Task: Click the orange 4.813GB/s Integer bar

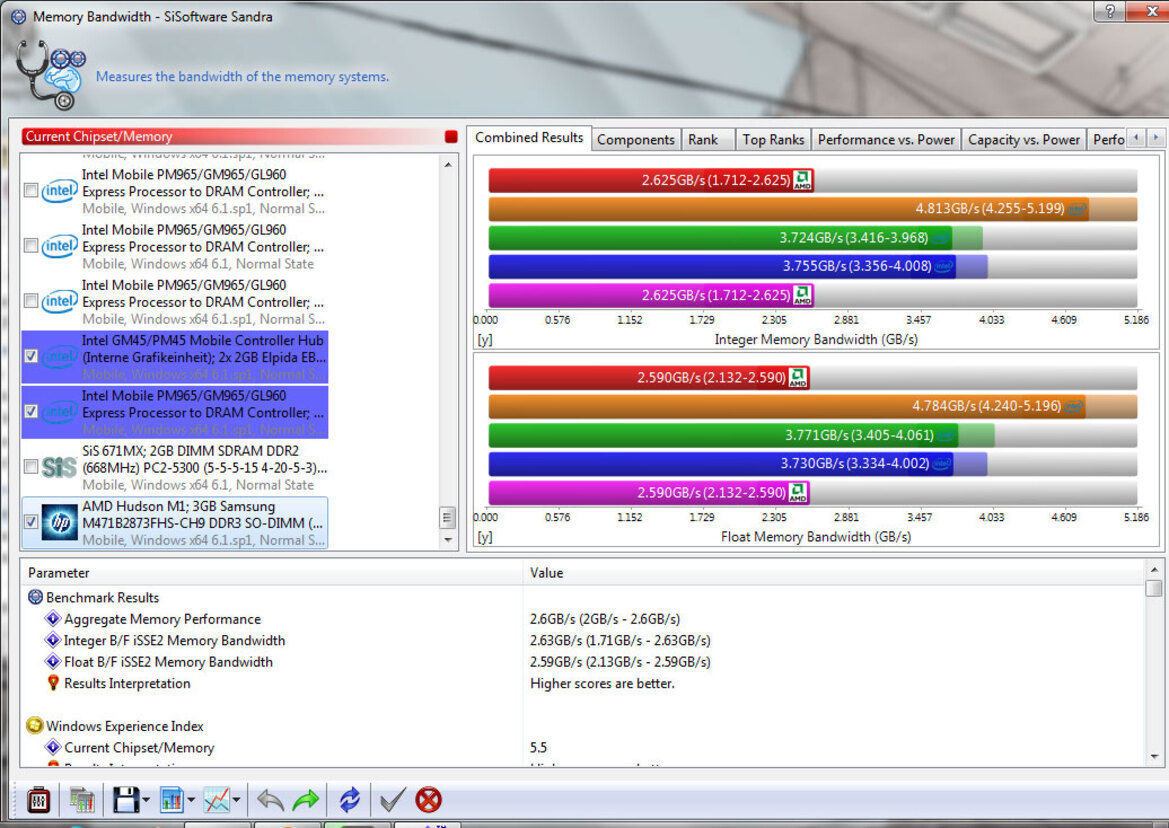Action: pos(789,209)
